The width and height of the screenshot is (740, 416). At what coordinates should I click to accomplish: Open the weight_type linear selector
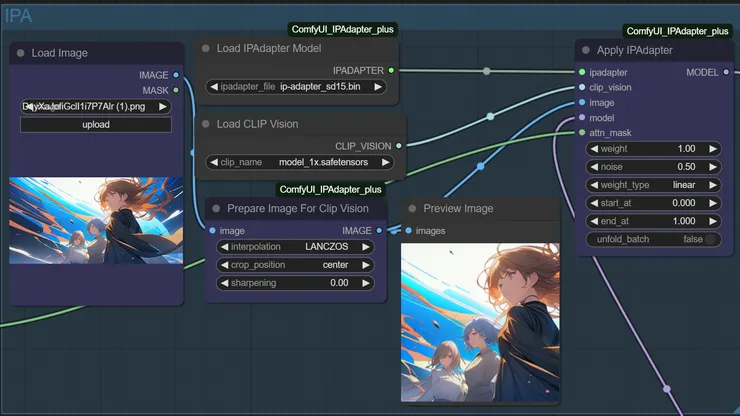[x=654, y=185]
